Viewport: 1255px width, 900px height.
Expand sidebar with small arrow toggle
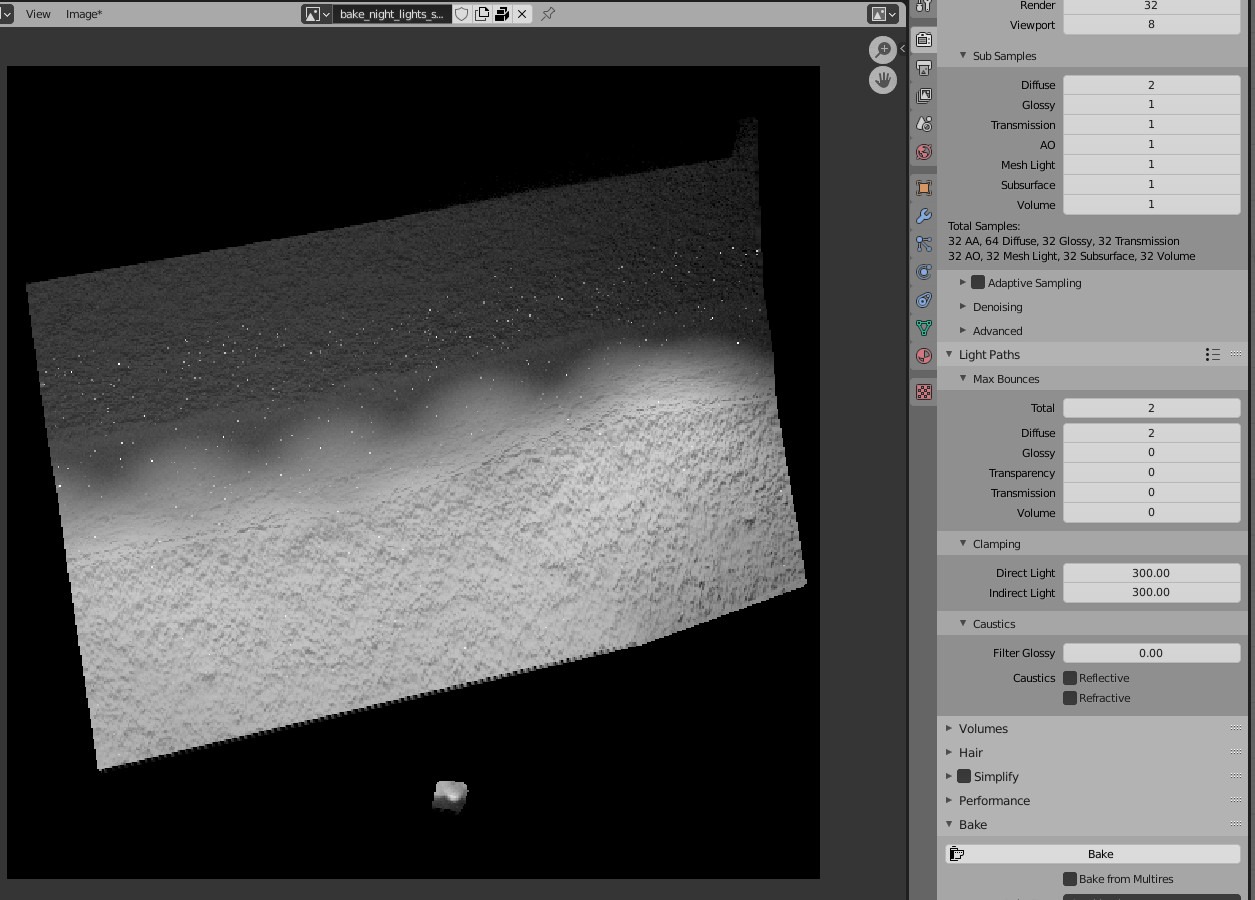tap(902, 48)
